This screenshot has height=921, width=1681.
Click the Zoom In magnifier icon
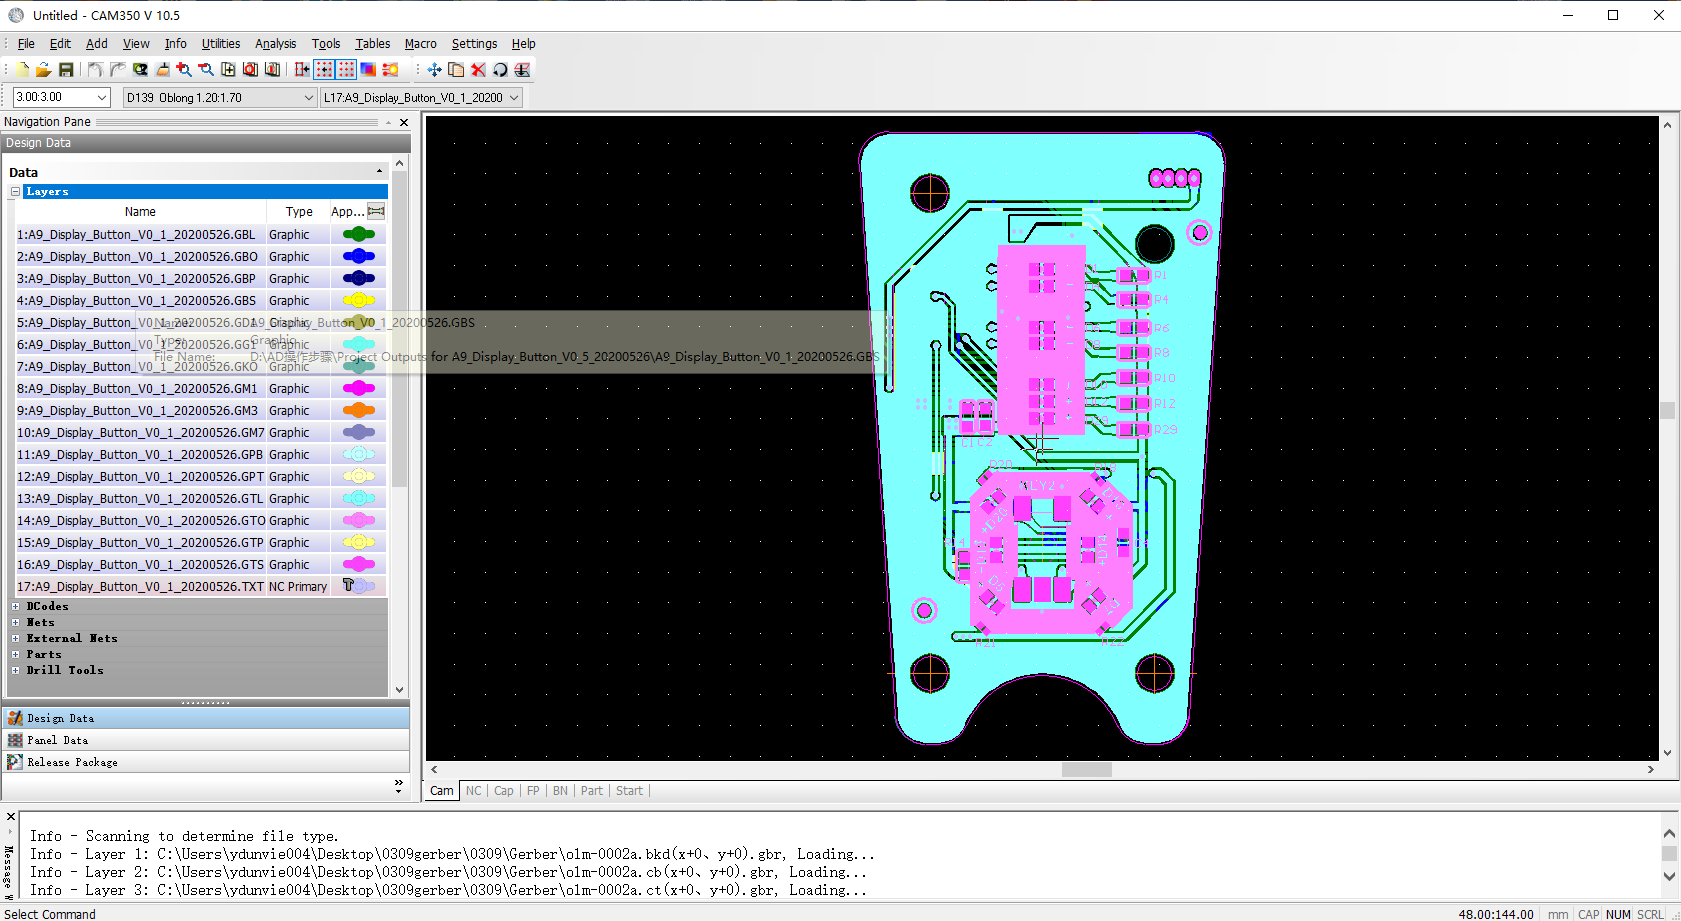tap(184, 69)
